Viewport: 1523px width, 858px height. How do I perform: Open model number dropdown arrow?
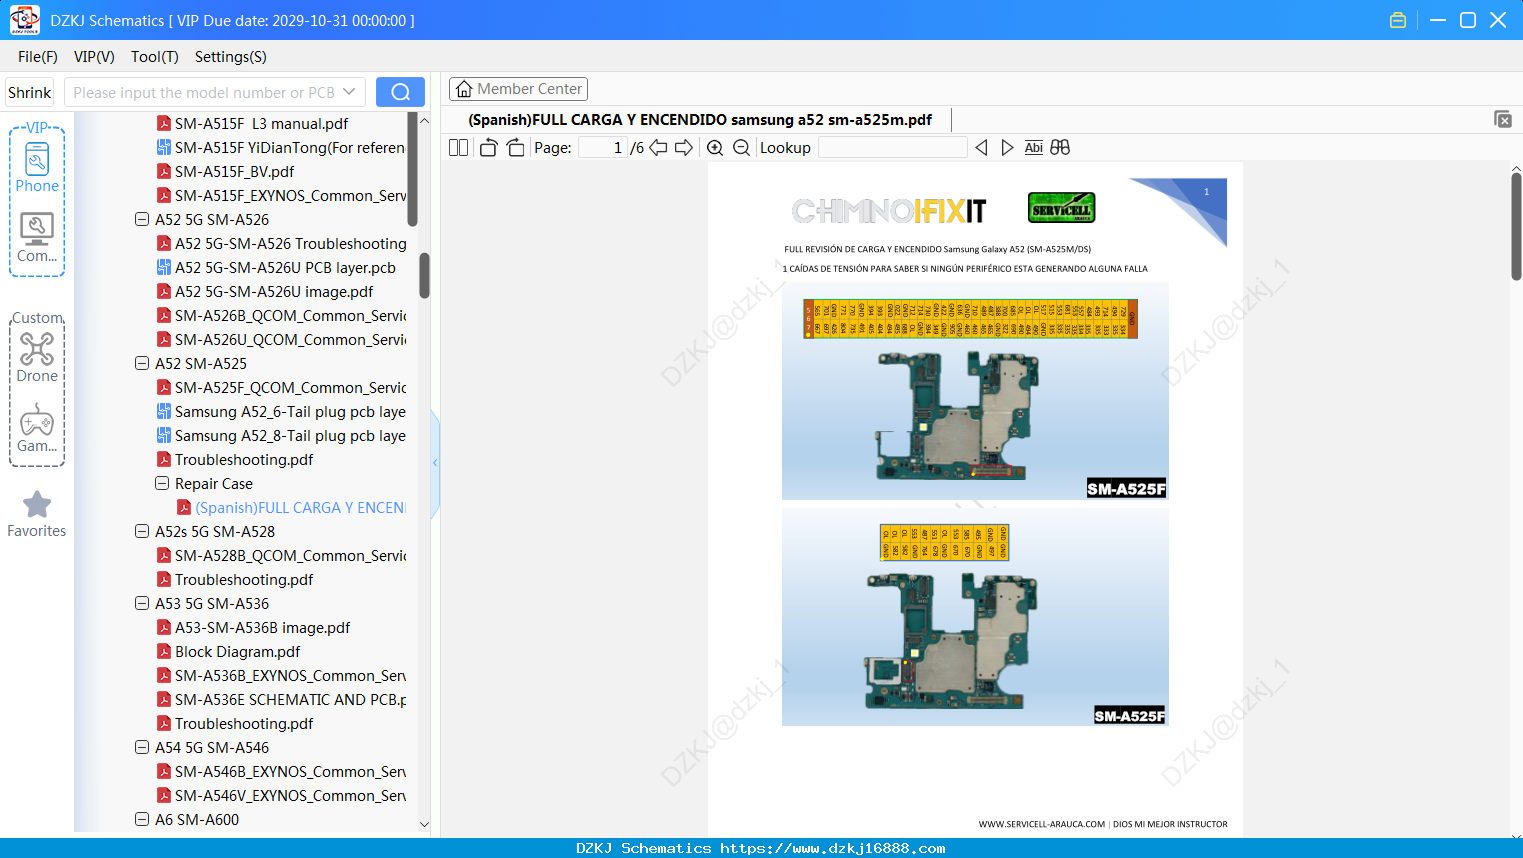coord(349,92)
